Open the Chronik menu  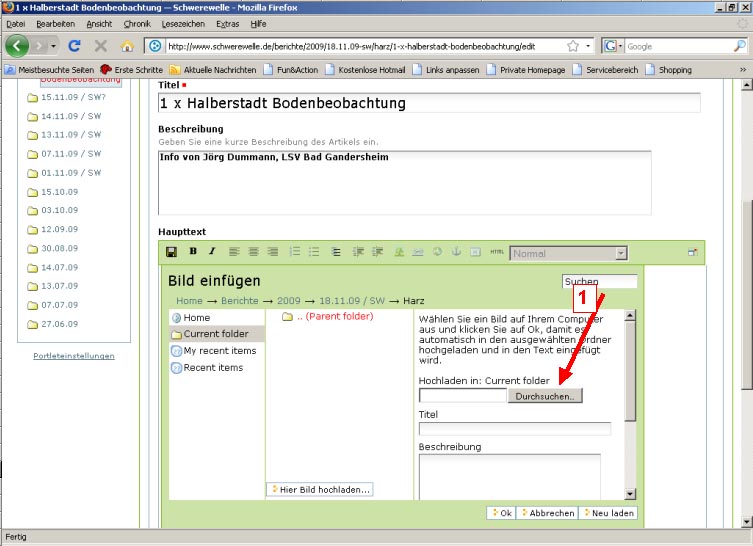coord(137,23)
